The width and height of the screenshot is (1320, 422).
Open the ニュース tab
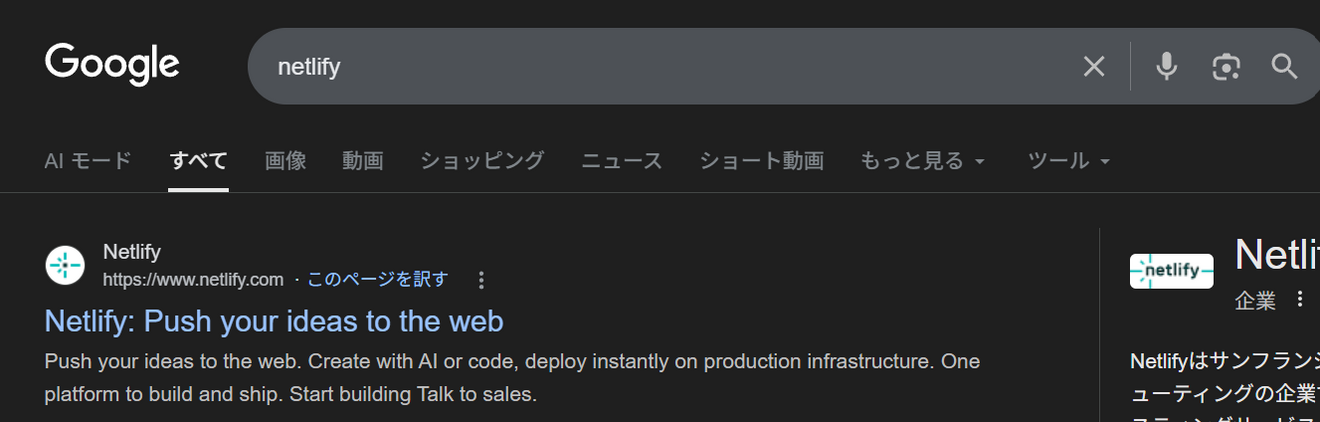tap(622, 160)
